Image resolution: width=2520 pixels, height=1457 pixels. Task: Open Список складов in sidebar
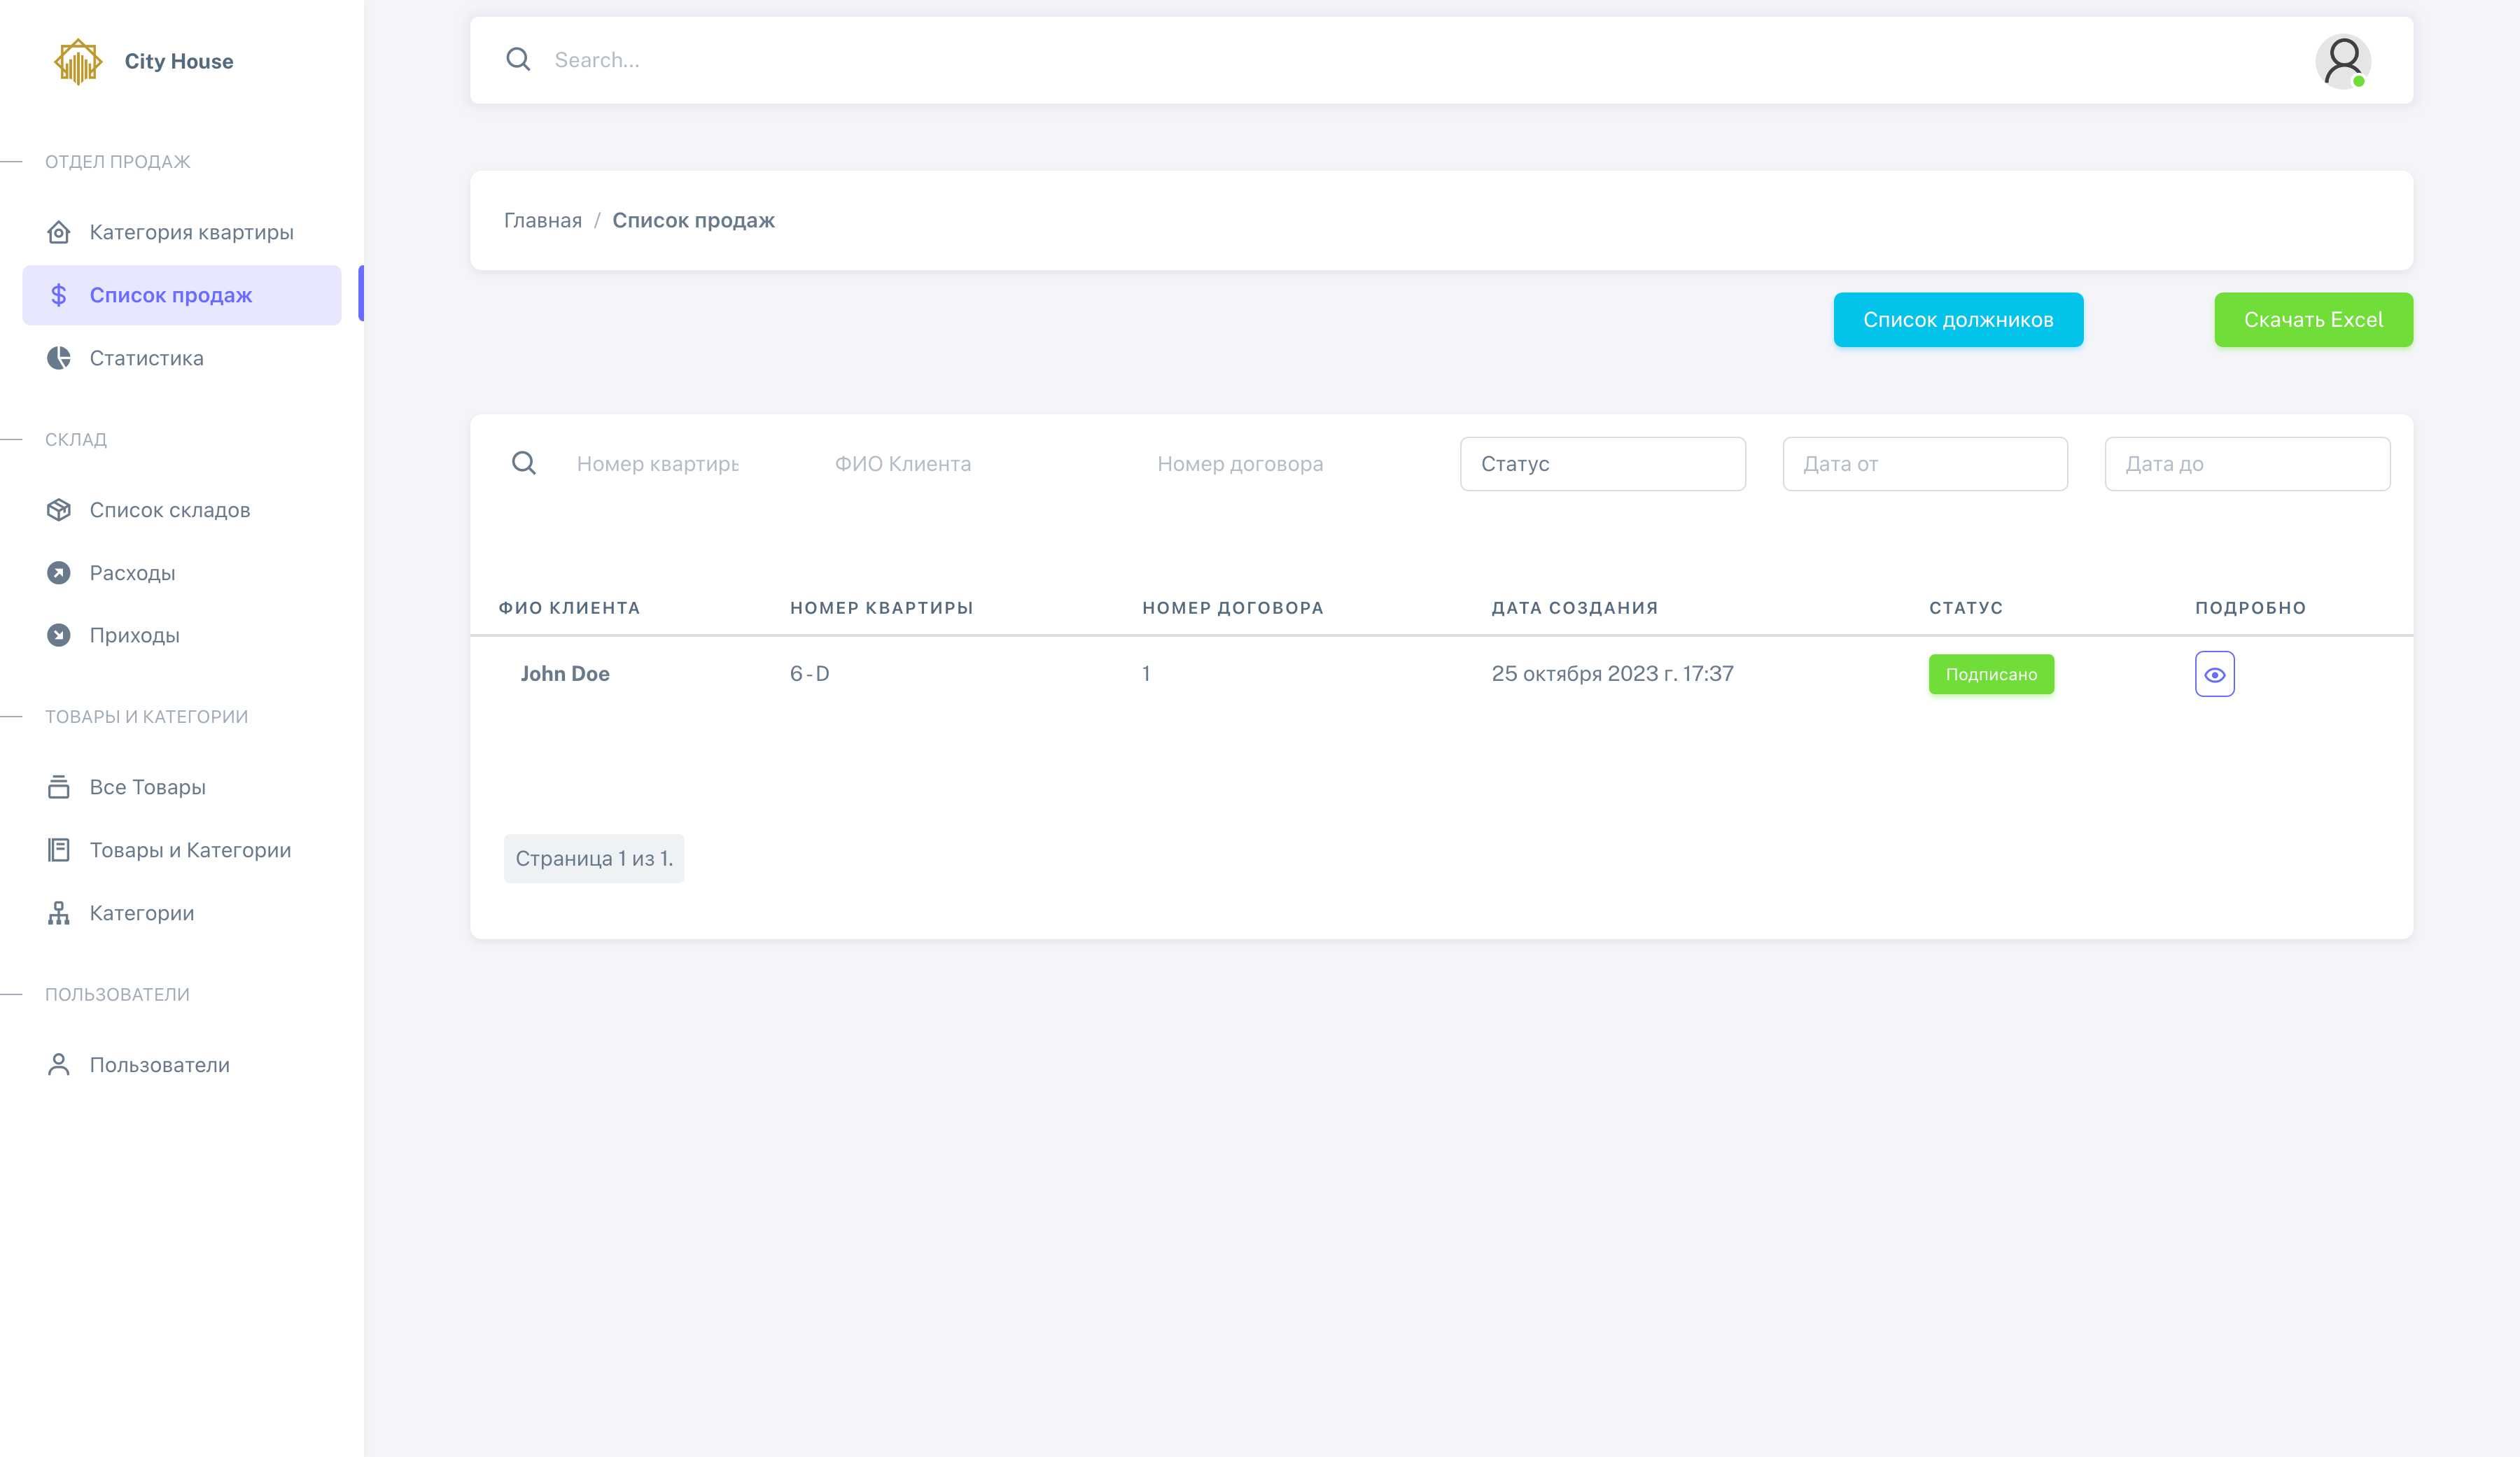[182, 510]
